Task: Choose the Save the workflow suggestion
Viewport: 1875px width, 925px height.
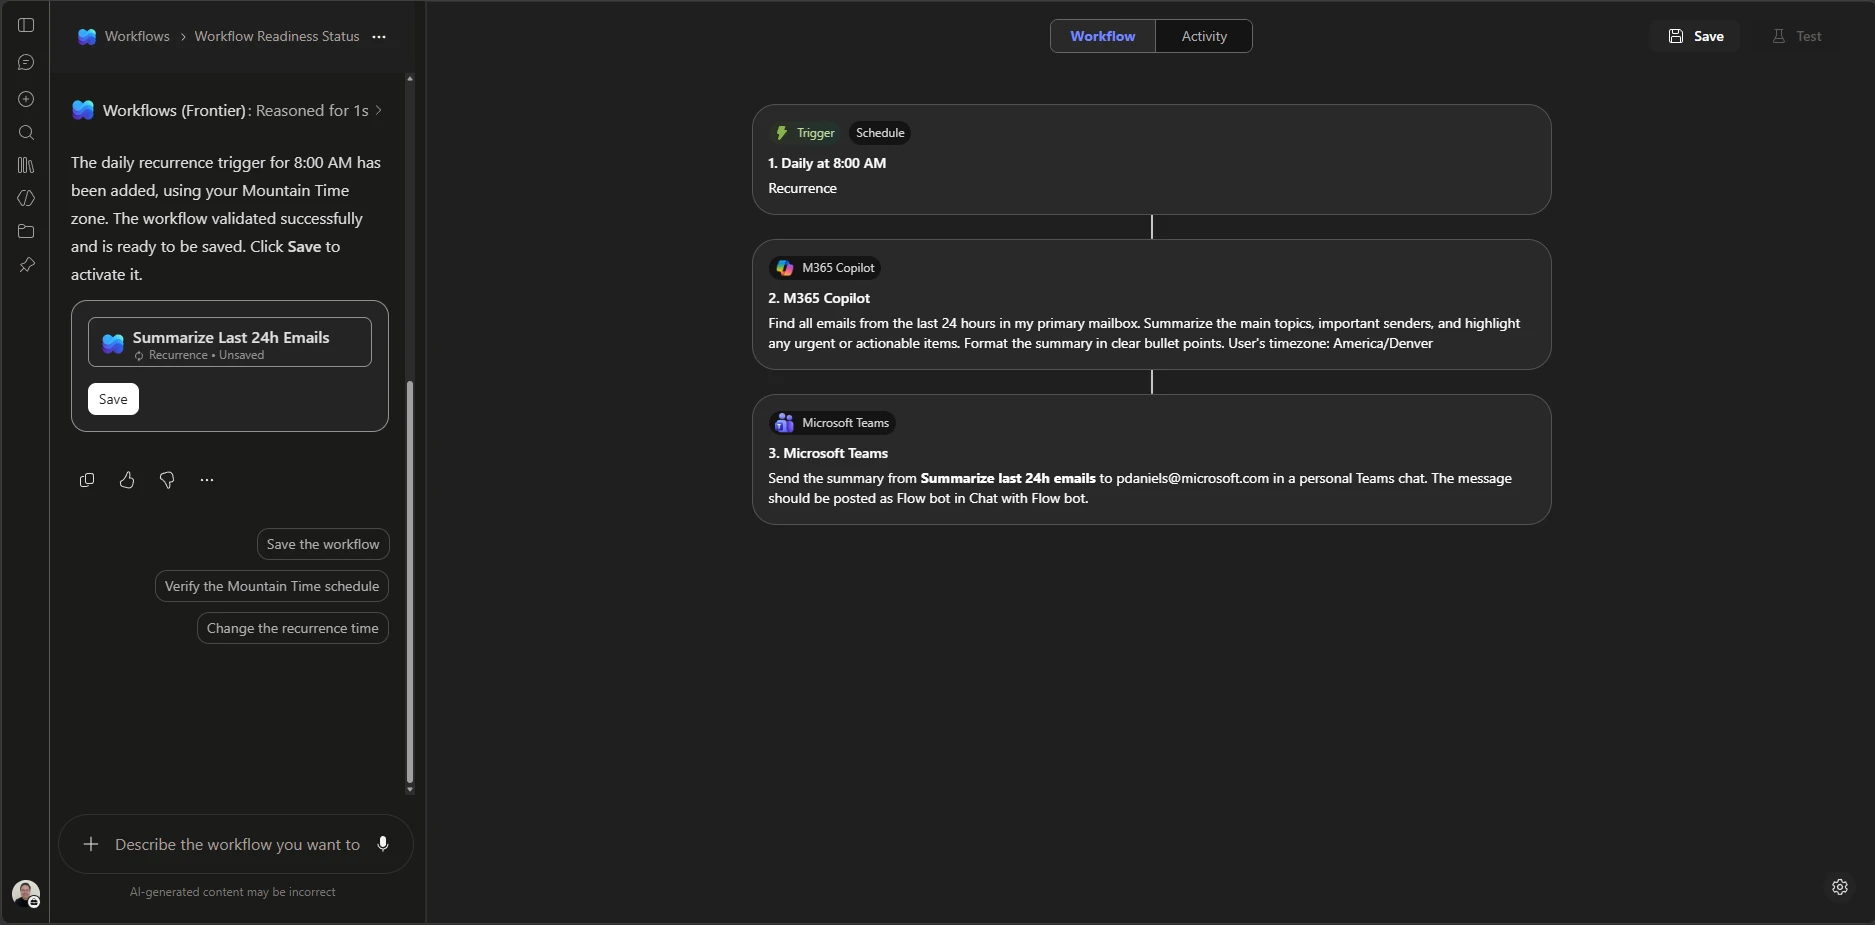Action: tap(323, 544)
